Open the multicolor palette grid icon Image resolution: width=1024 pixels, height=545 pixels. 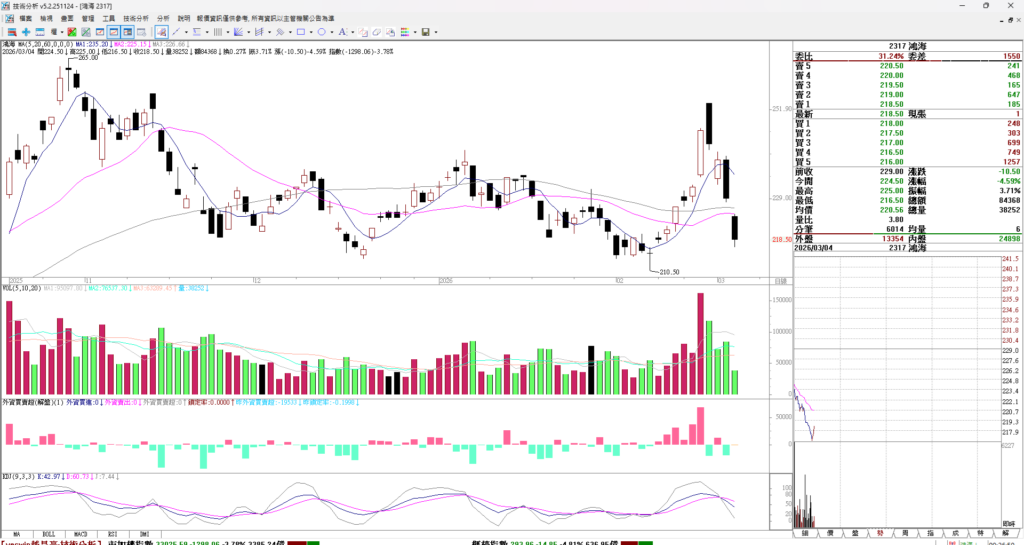click(405, 32)
